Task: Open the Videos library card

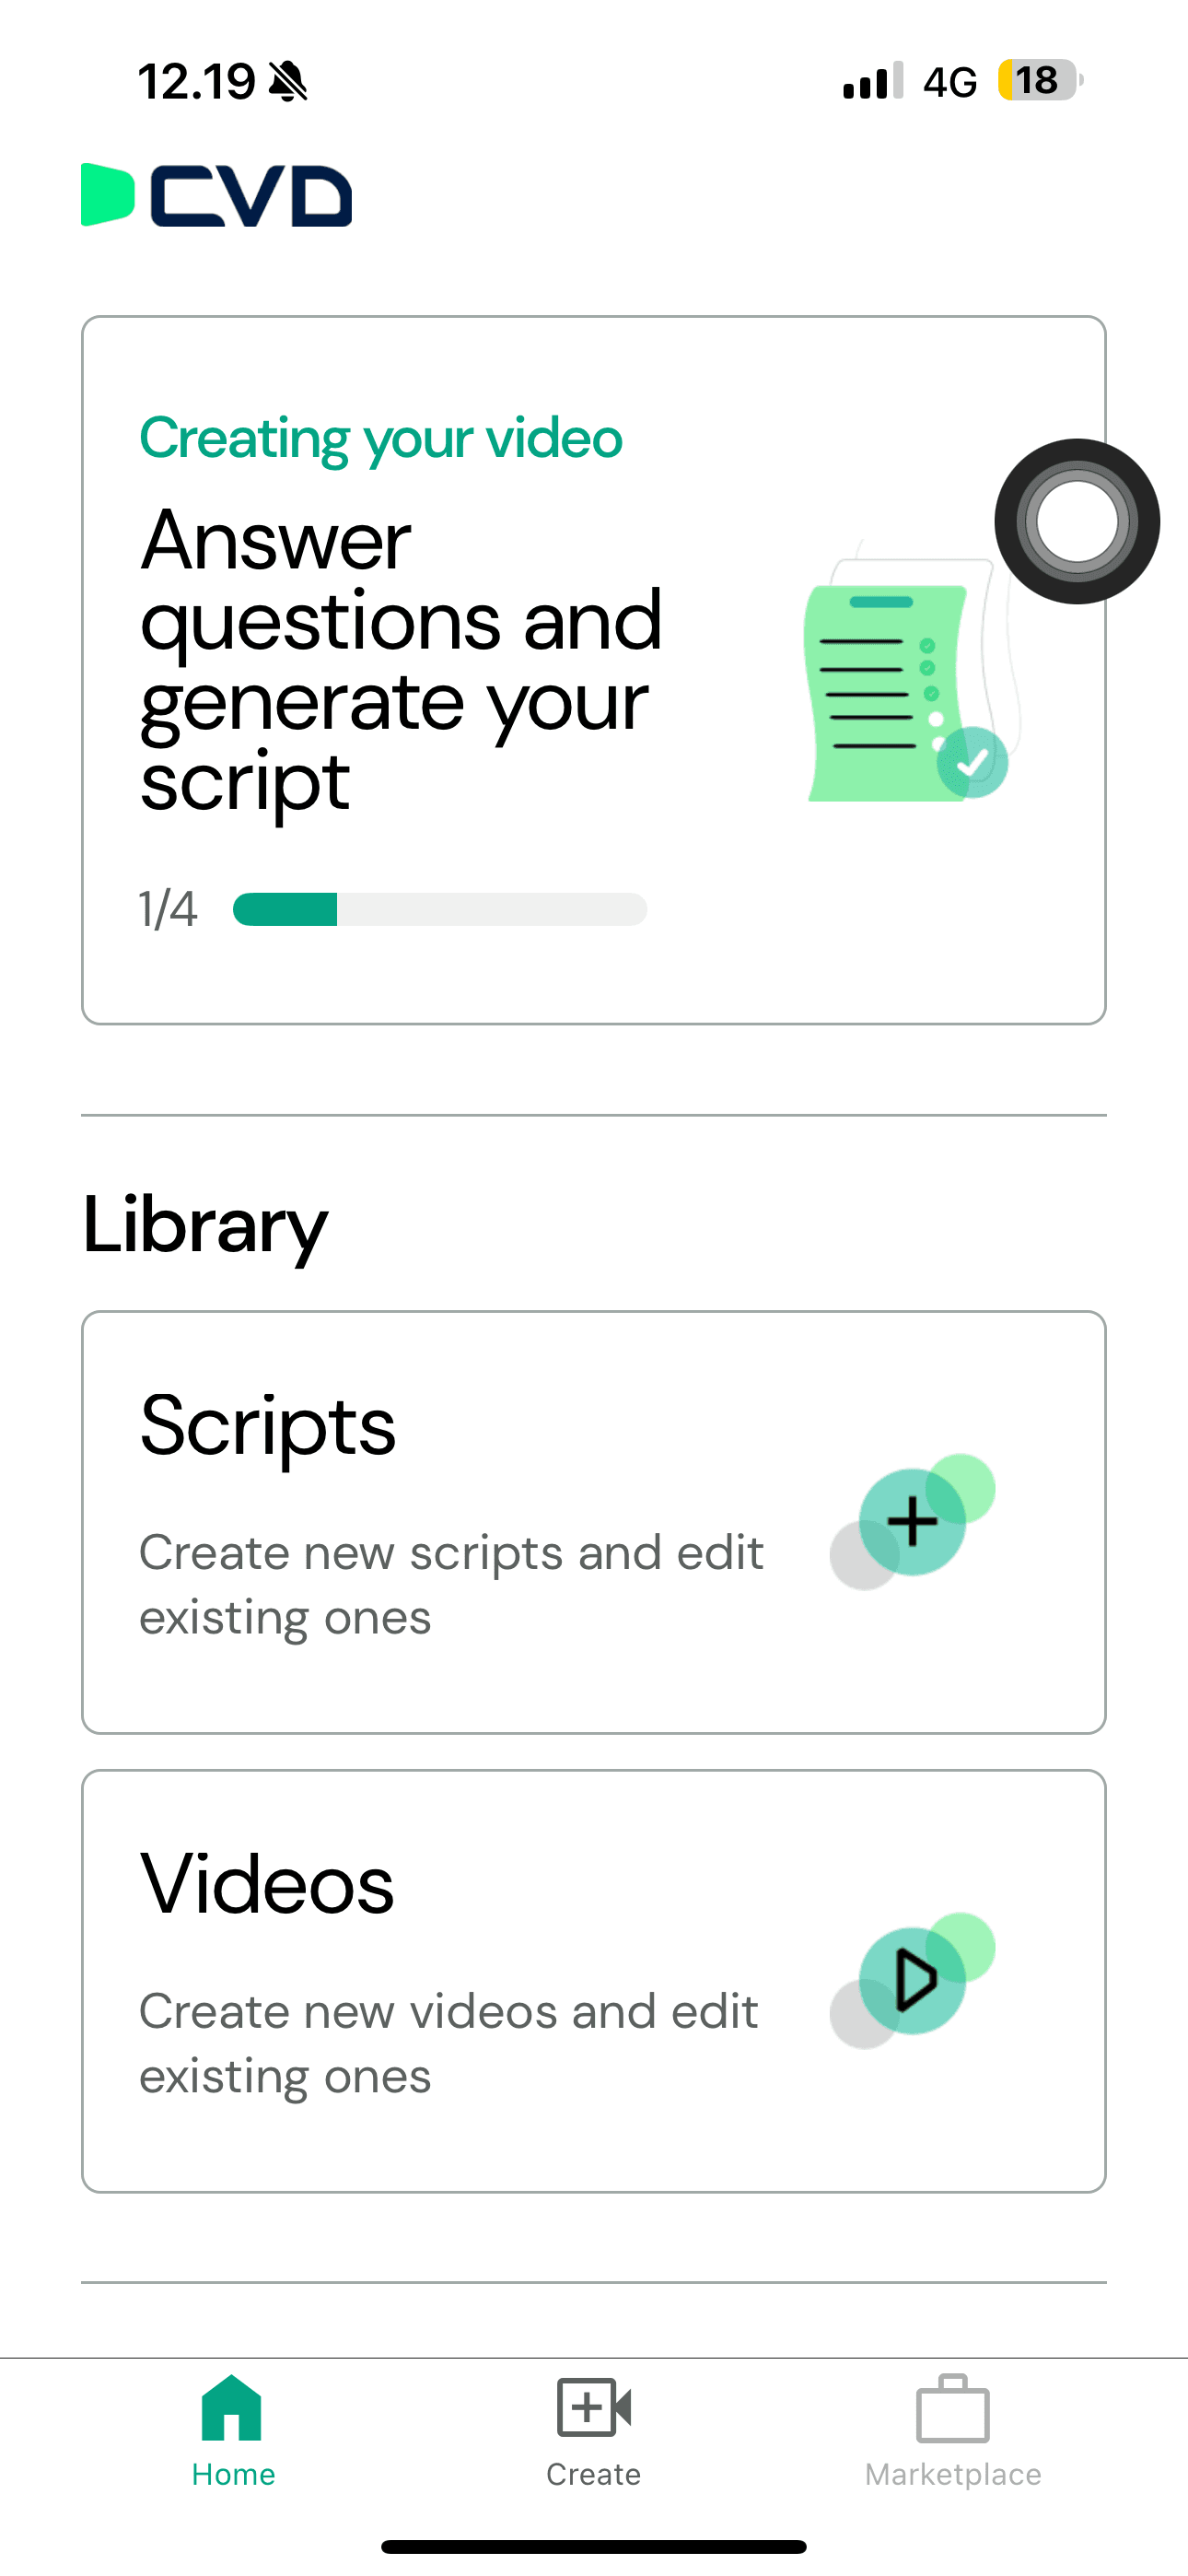Action: coord(594,1980)
